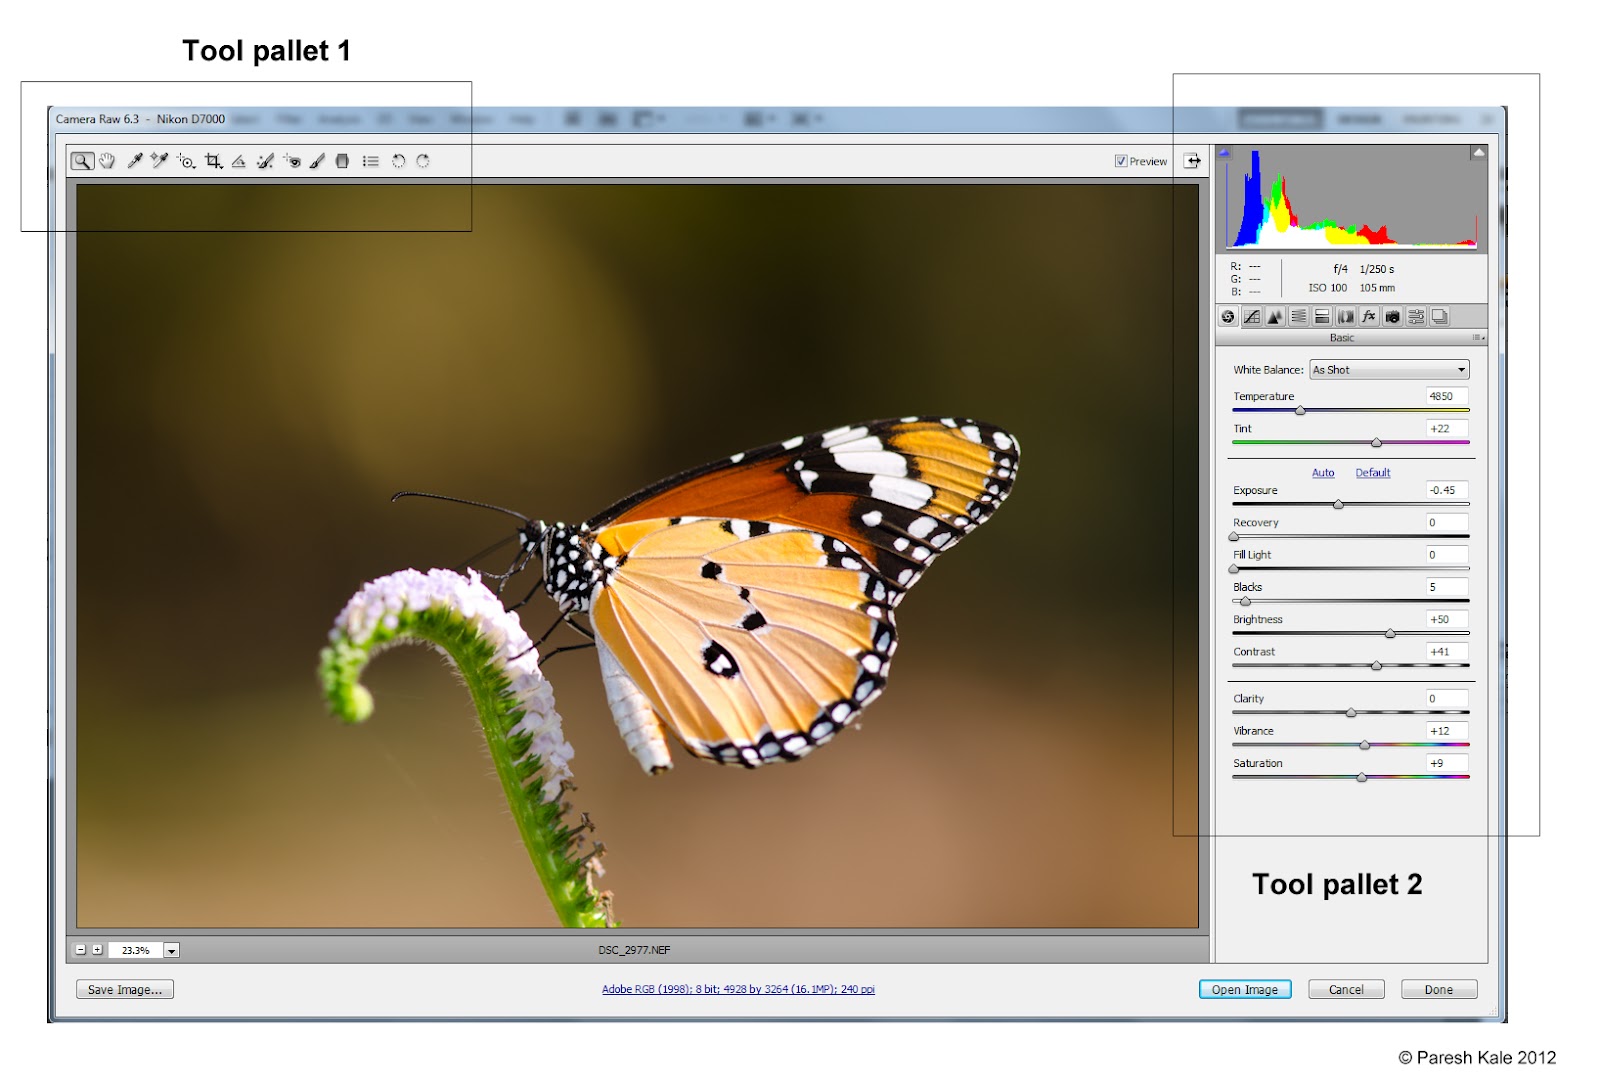1600x1086 pixels.
Task: Enable full screen toggle mode
Action: [x=1192, y=160]
